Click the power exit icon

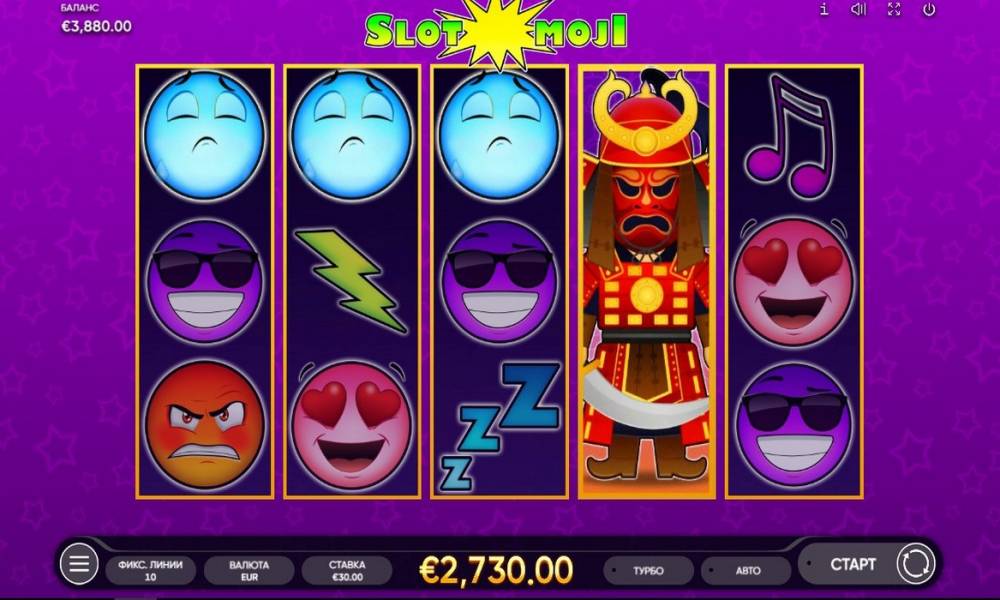(x=929, y=9)
